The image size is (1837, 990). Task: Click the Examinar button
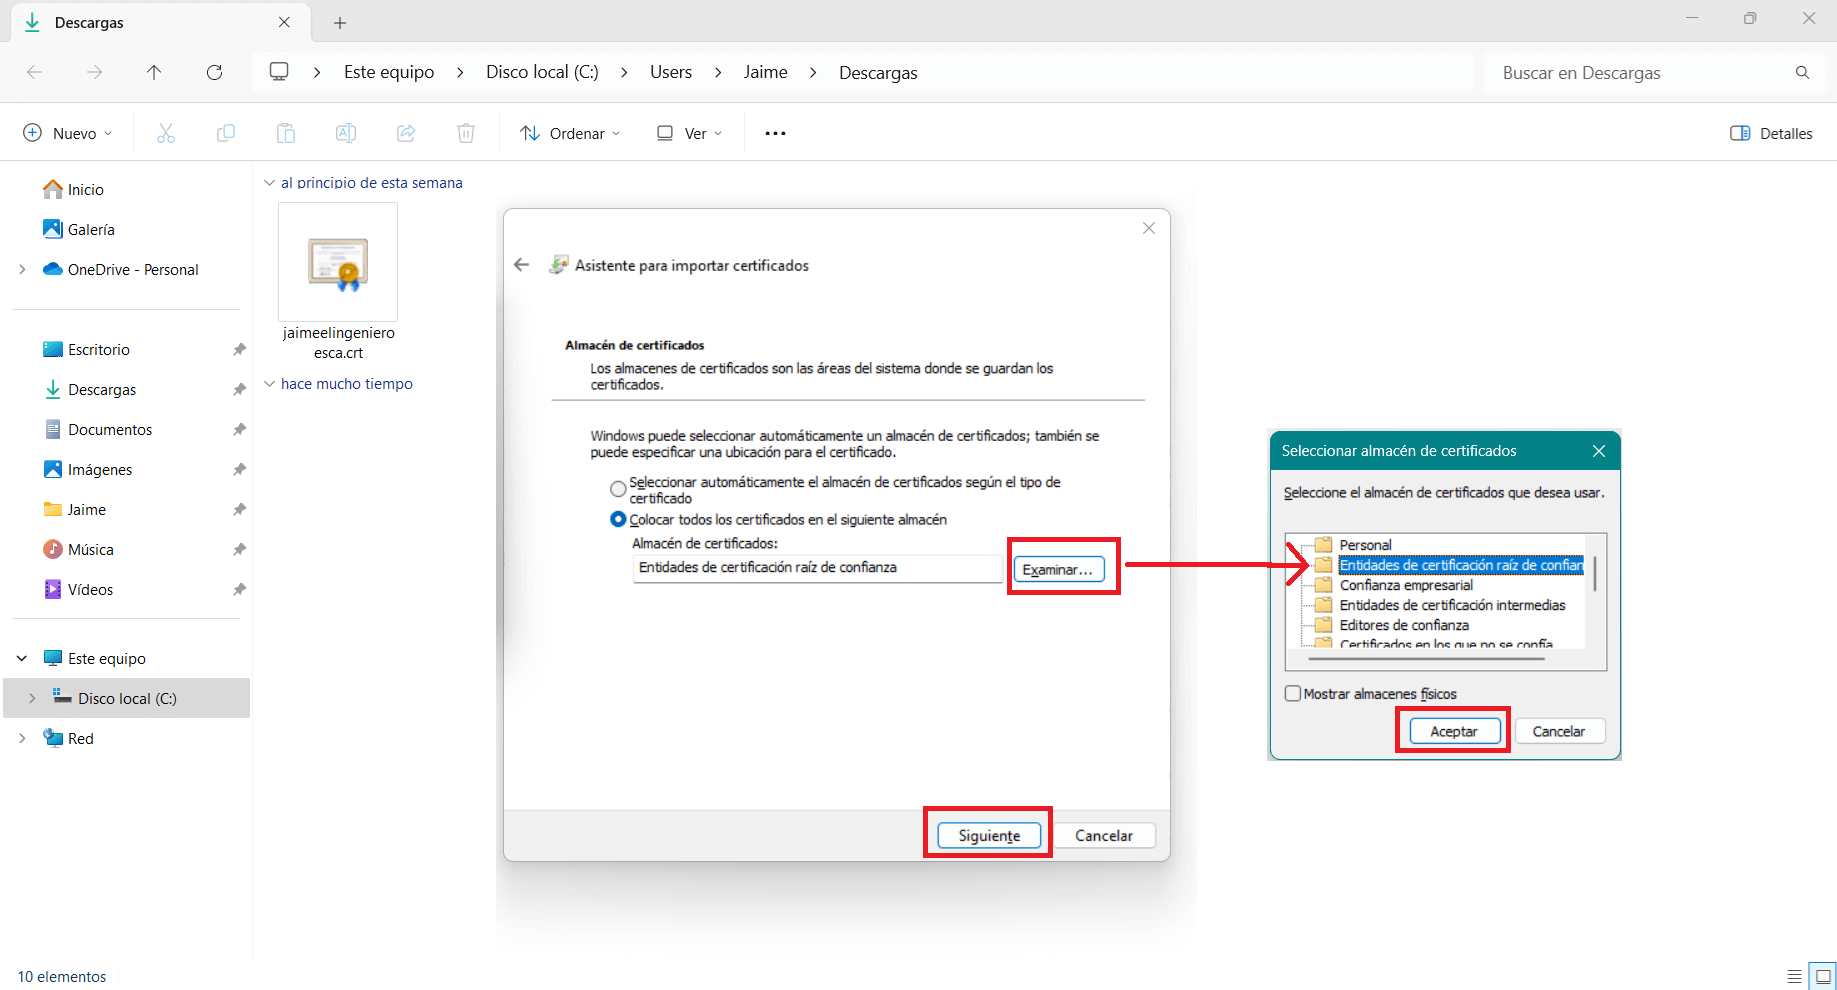point(1058,569)
